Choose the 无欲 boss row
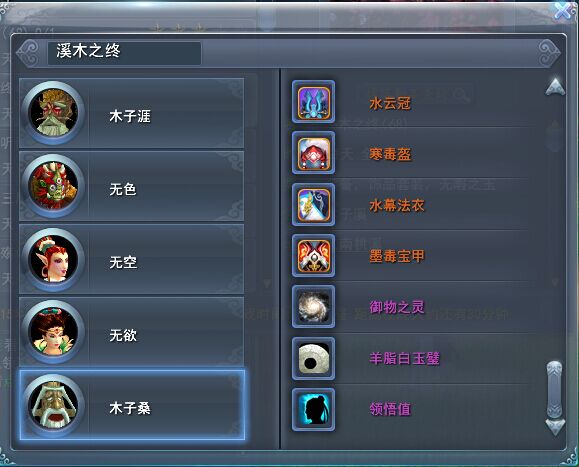The image size is (579, 467). point(131,332)
